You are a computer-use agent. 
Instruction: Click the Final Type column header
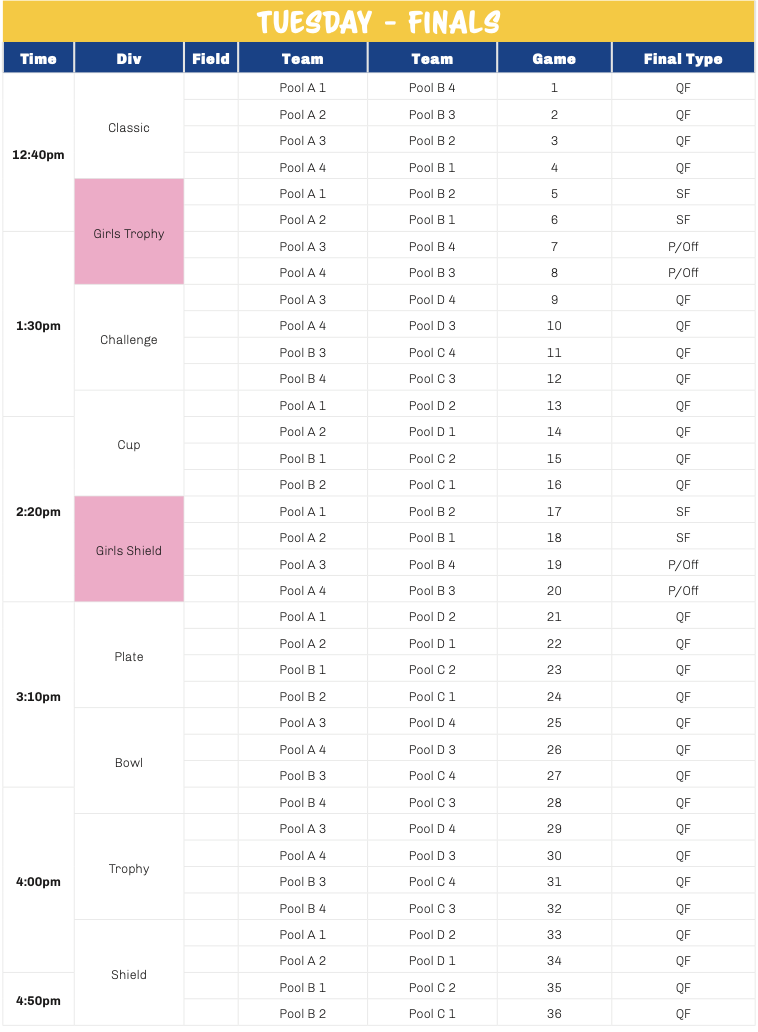tap(683, 58)
